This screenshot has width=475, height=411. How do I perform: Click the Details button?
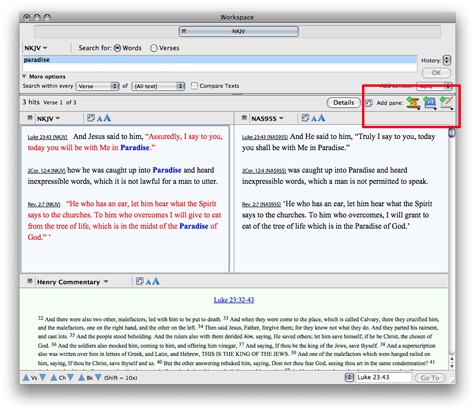(x=344, y=102)
